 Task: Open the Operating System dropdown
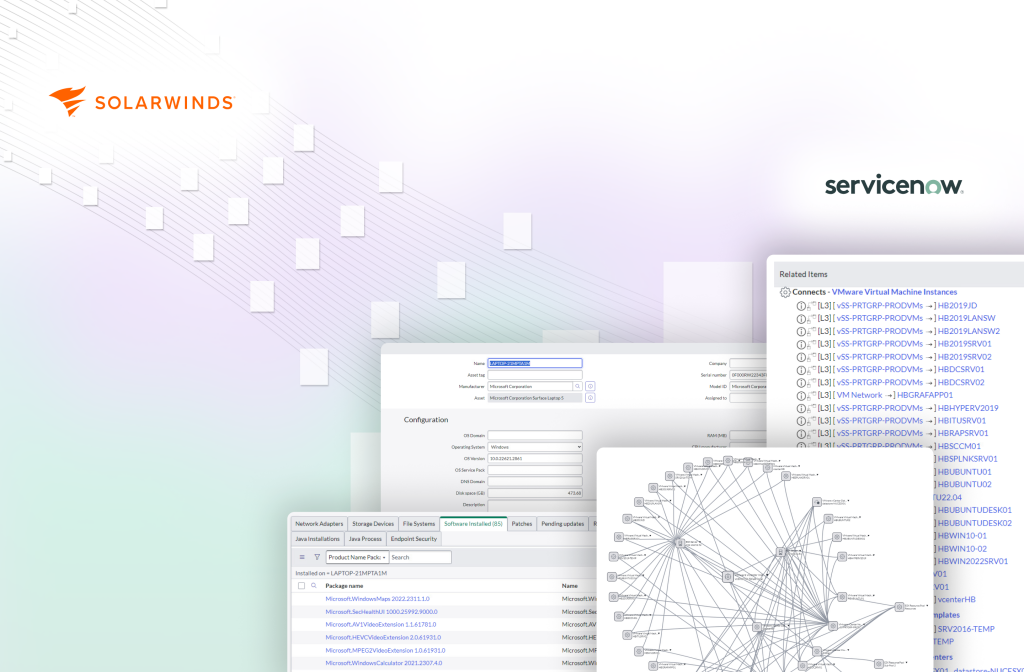click(x=535, y=446)
